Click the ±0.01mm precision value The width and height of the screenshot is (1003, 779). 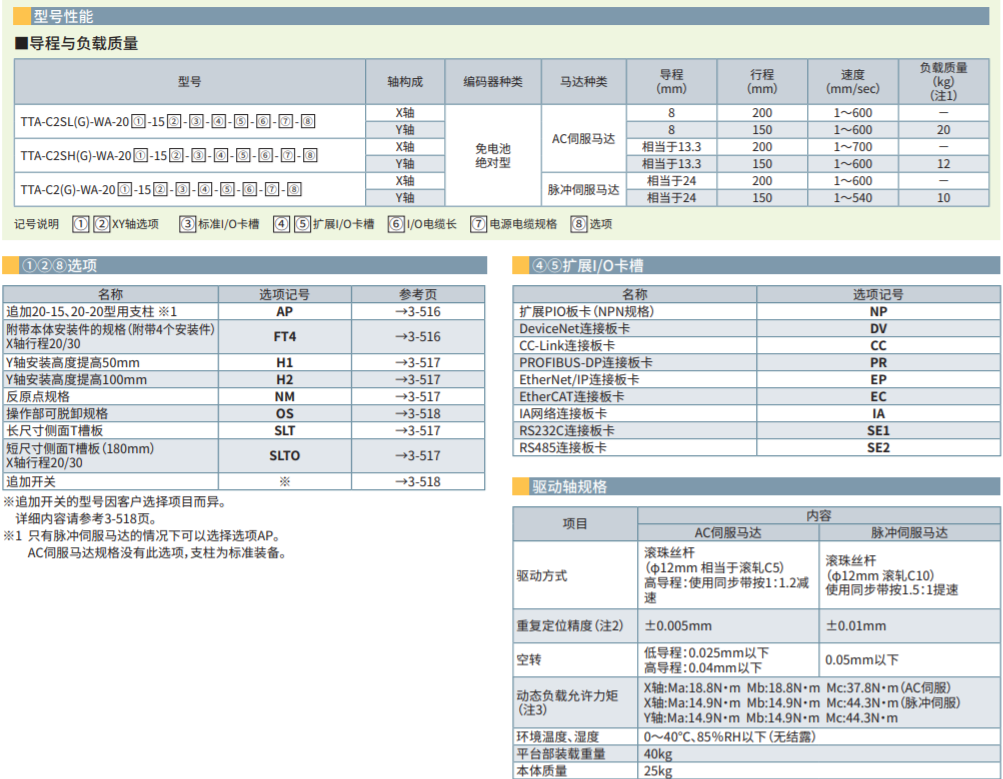(855, 626)
